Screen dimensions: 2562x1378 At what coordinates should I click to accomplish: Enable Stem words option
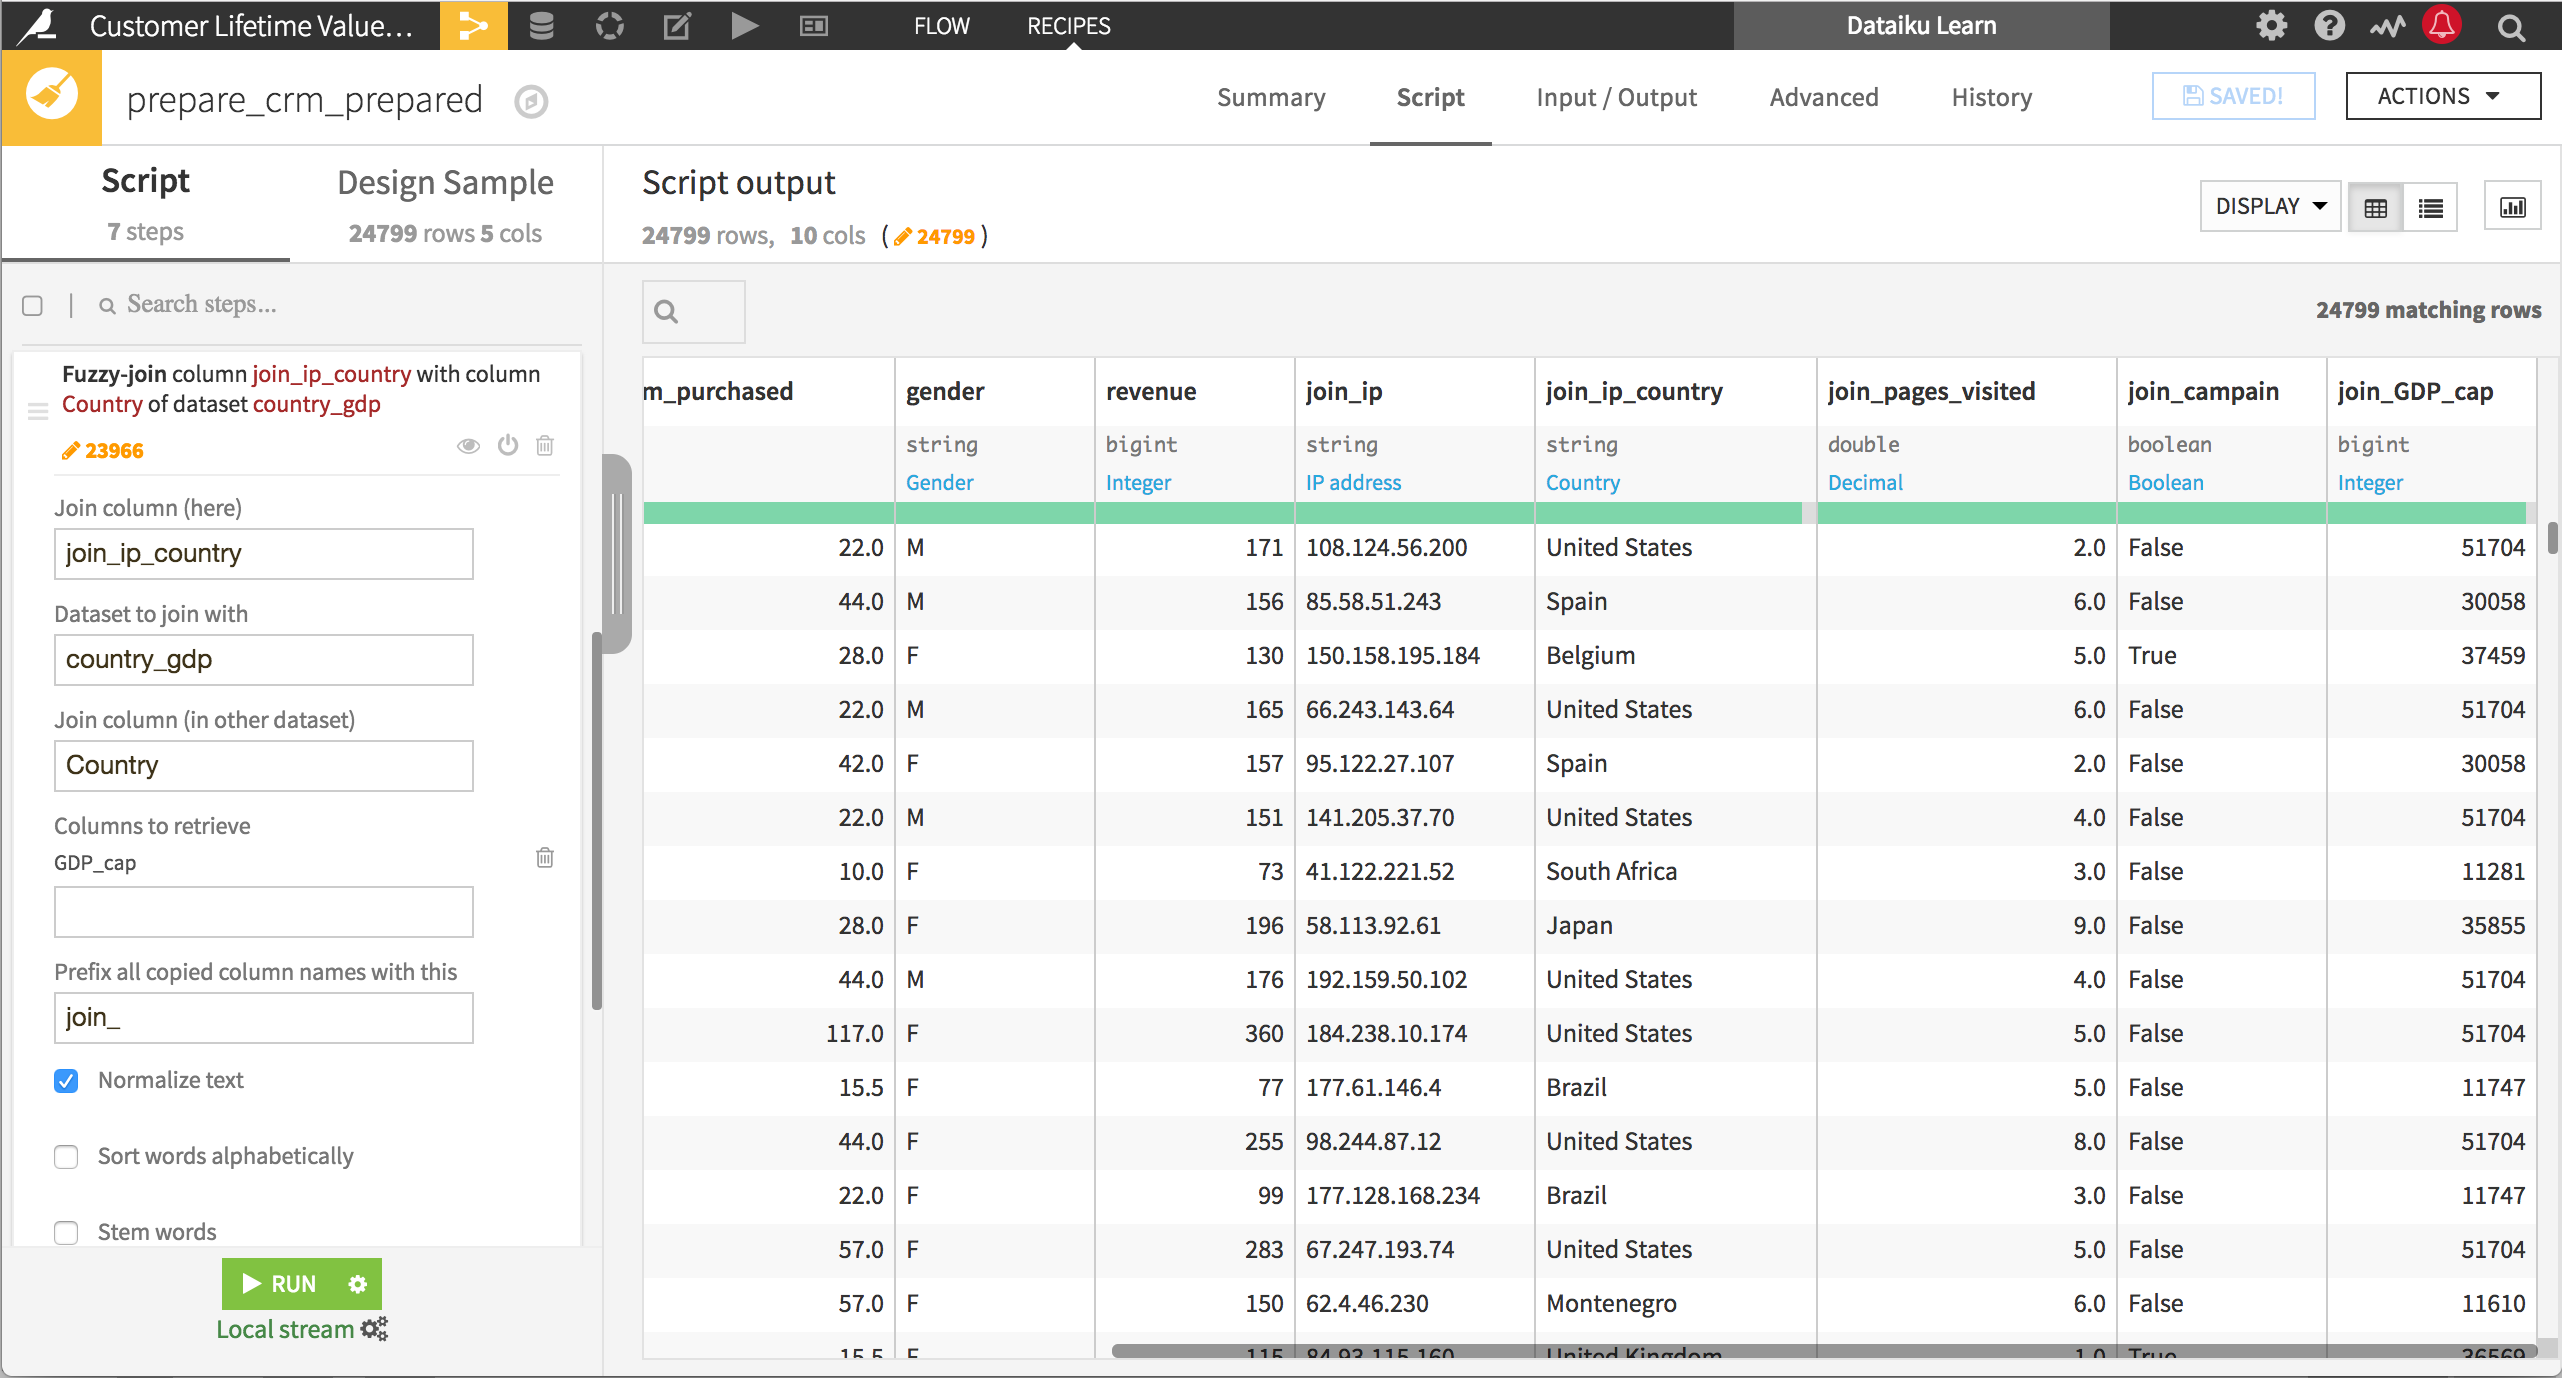(66, 1233)
